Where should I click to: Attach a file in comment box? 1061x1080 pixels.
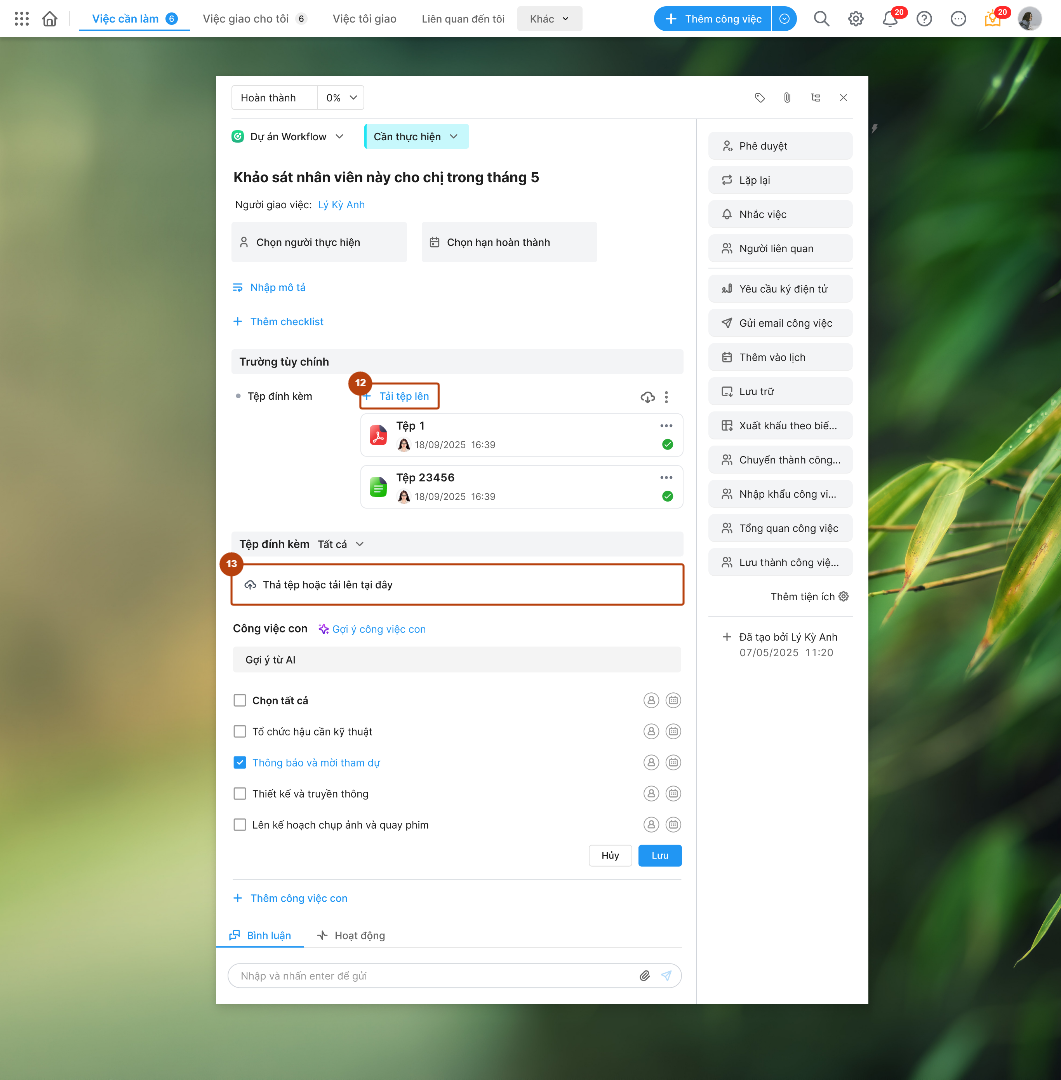click(645, 975)
